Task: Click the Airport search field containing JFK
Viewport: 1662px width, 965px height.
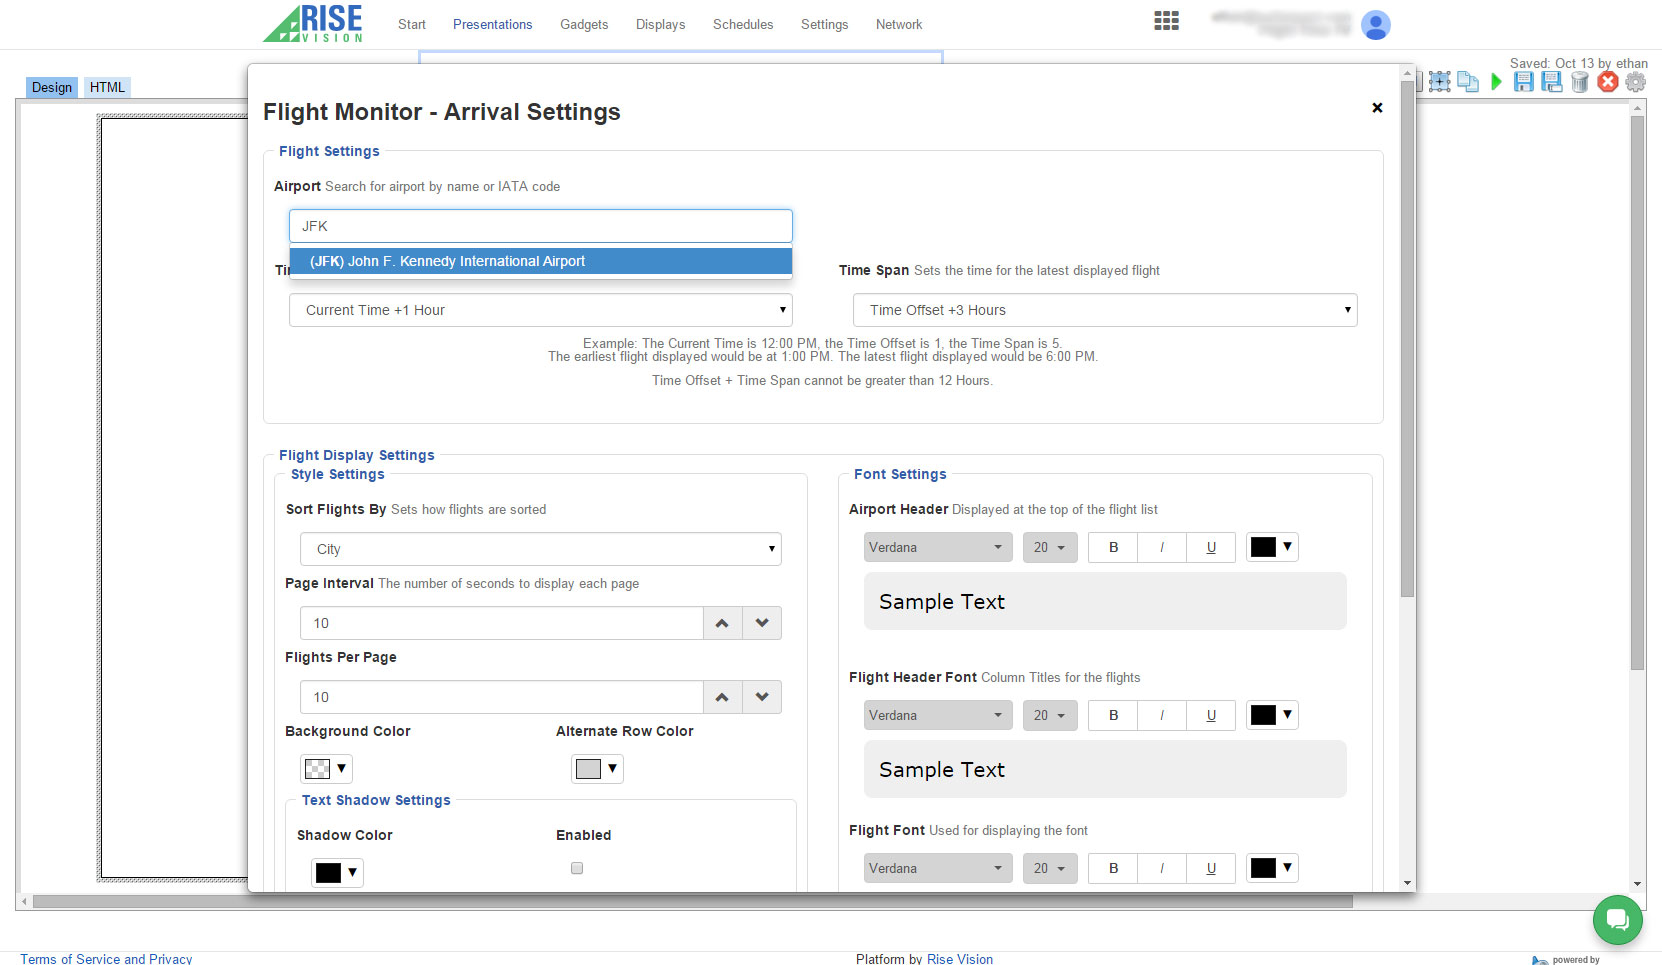Action: pos(541,226)
